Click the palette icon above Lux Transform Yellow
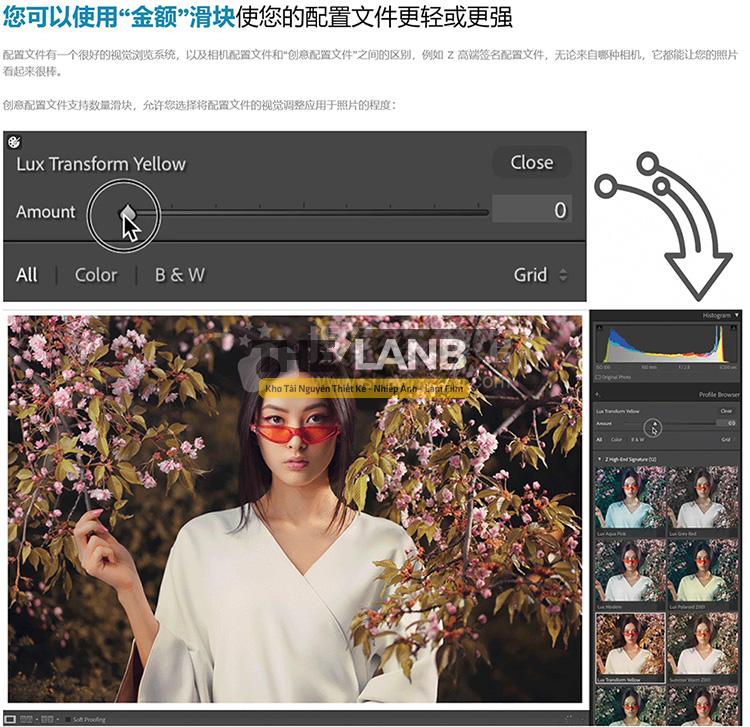This screenshot has height=727, width=750. 15,142
